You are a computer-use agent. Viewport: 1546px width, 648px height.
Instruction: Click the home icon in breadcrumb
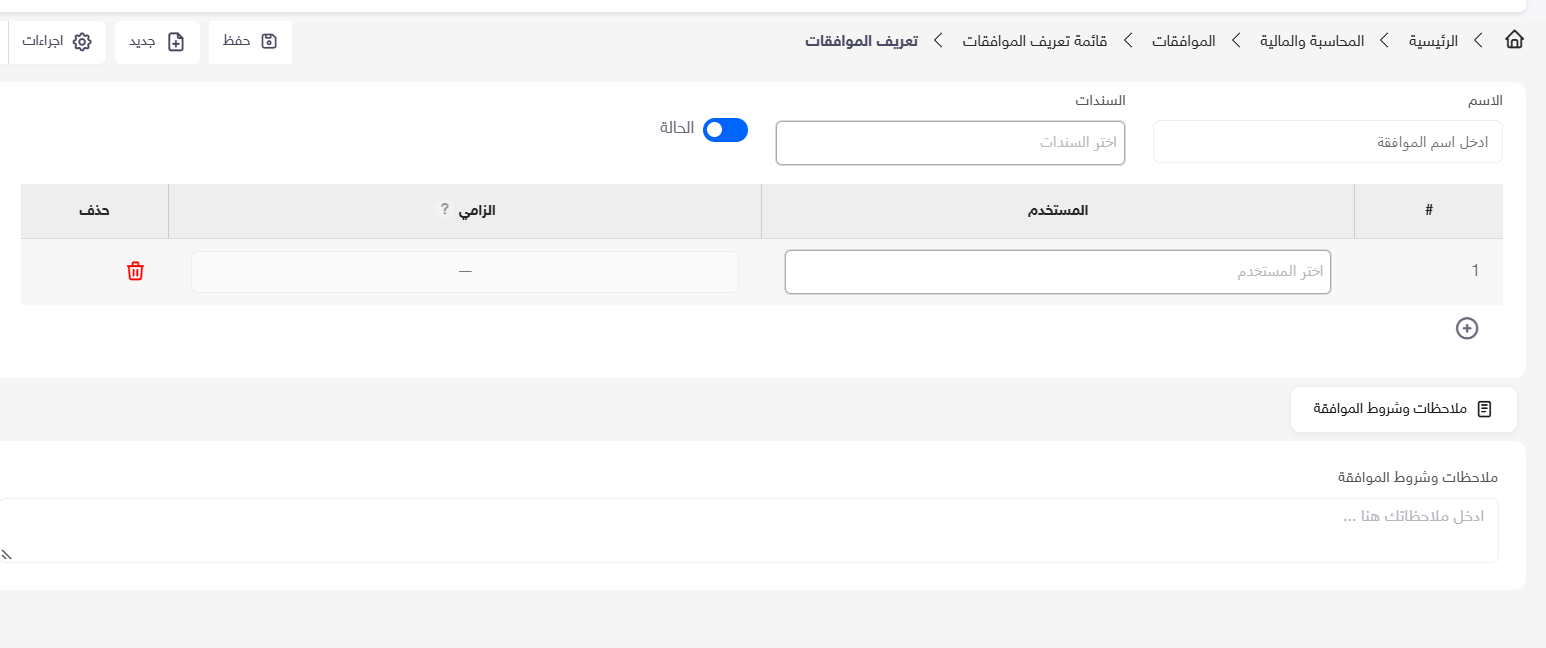coord(1514,41)
